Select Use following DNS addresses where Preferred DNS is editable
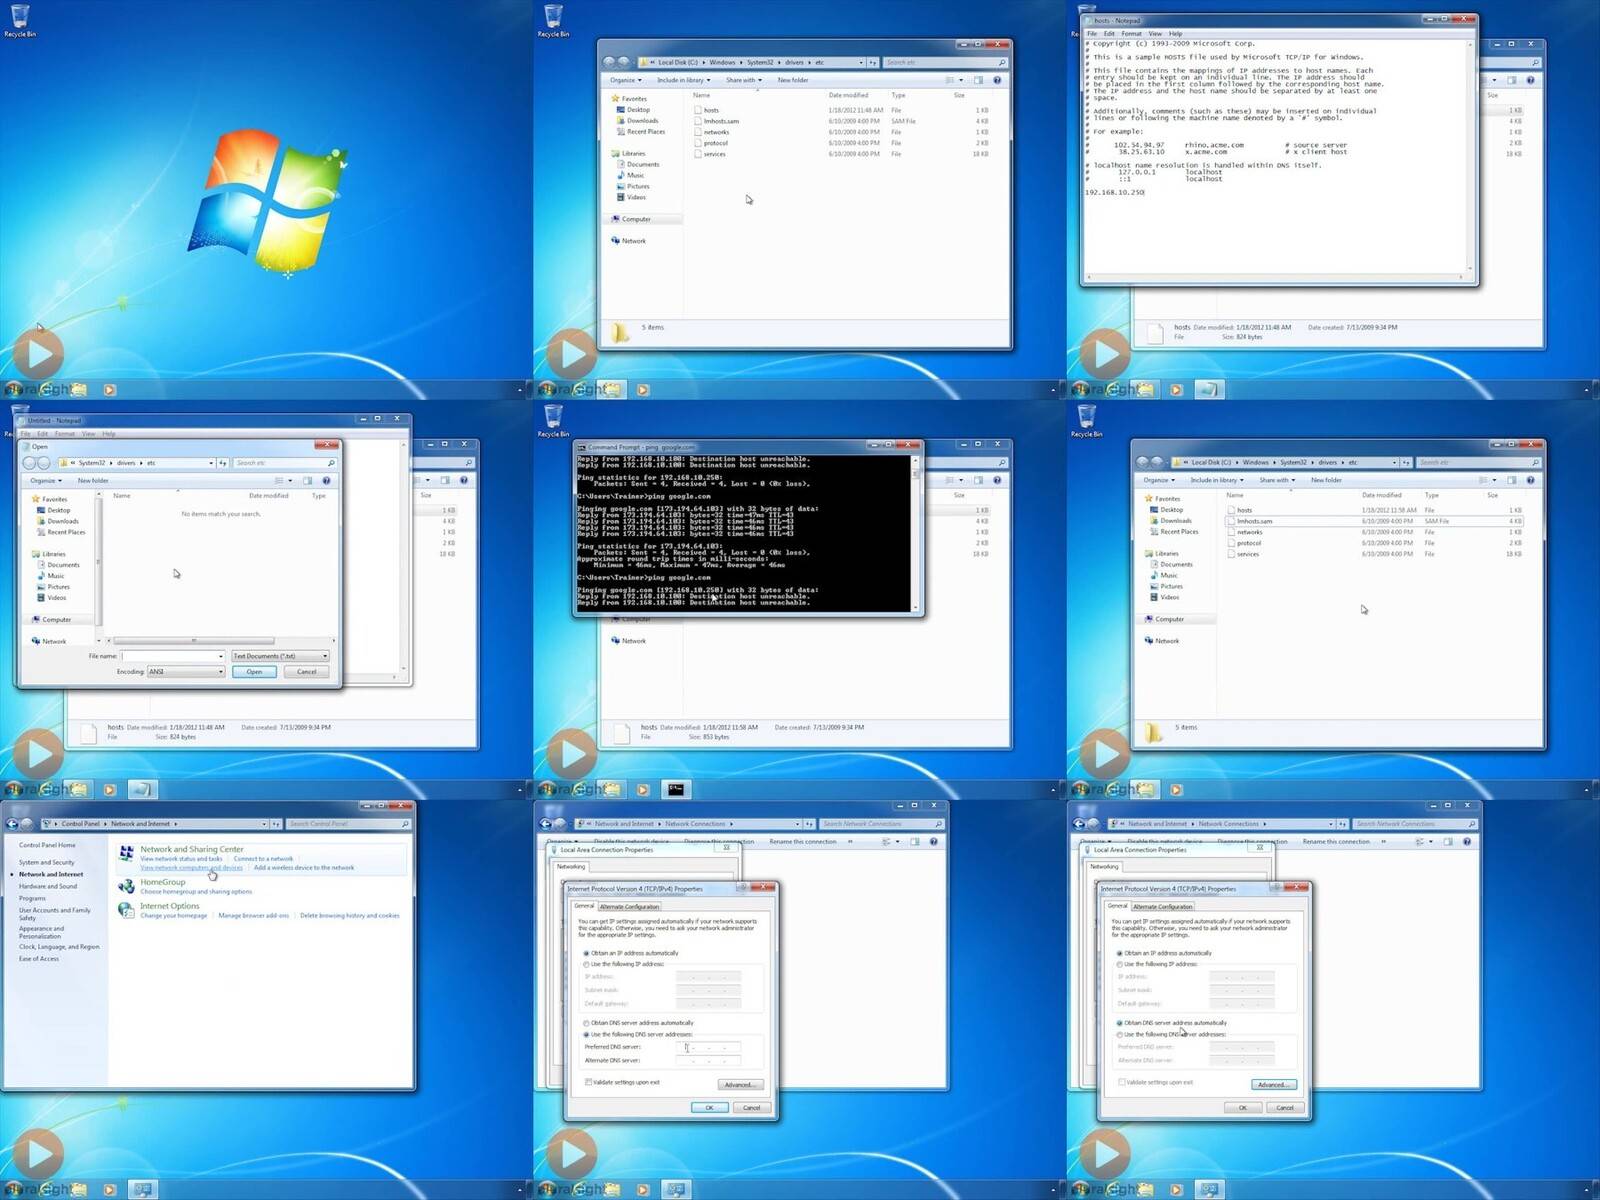Viewport: 1600px width, 1200px height. pos(587,1034)
